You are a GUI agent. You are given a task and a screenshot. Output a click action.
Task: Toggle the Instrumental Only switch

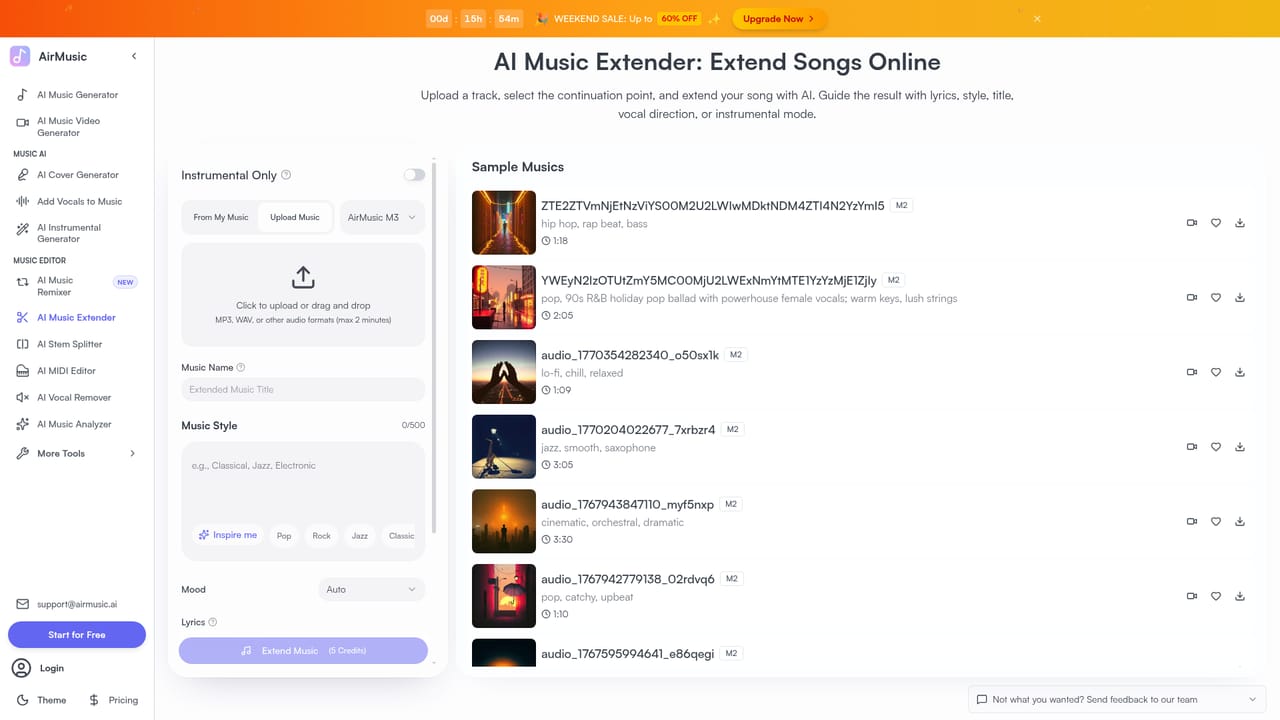pyautogui.click(x=414, y=175)
